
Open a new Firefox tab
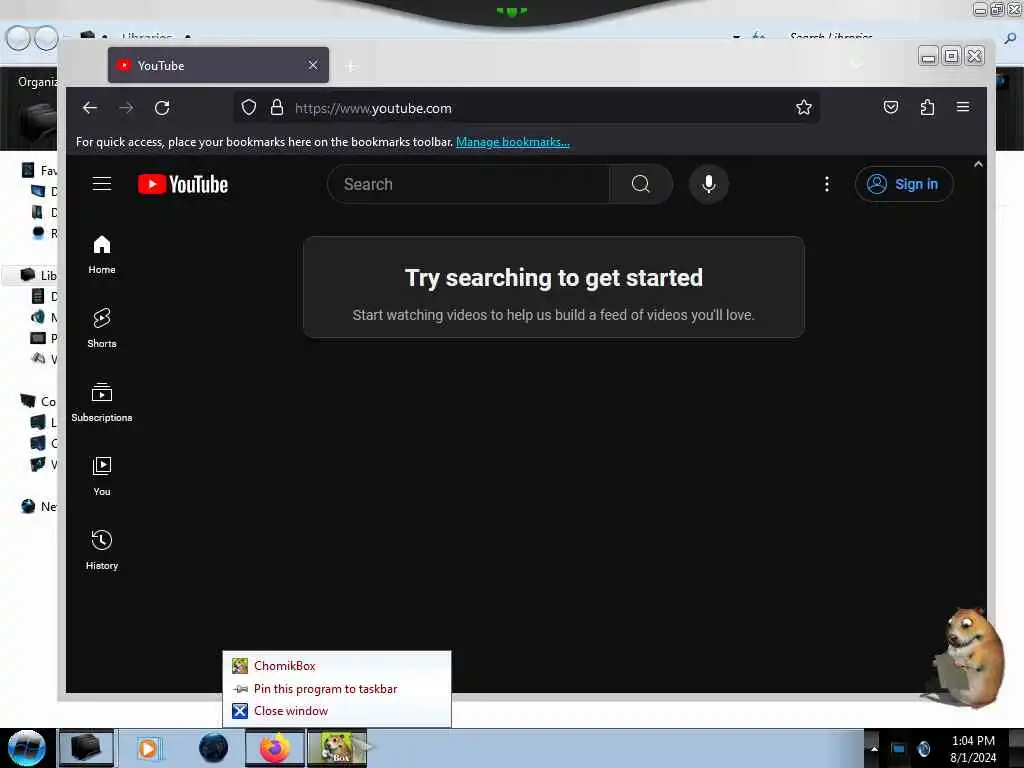[x=351, y=66]
